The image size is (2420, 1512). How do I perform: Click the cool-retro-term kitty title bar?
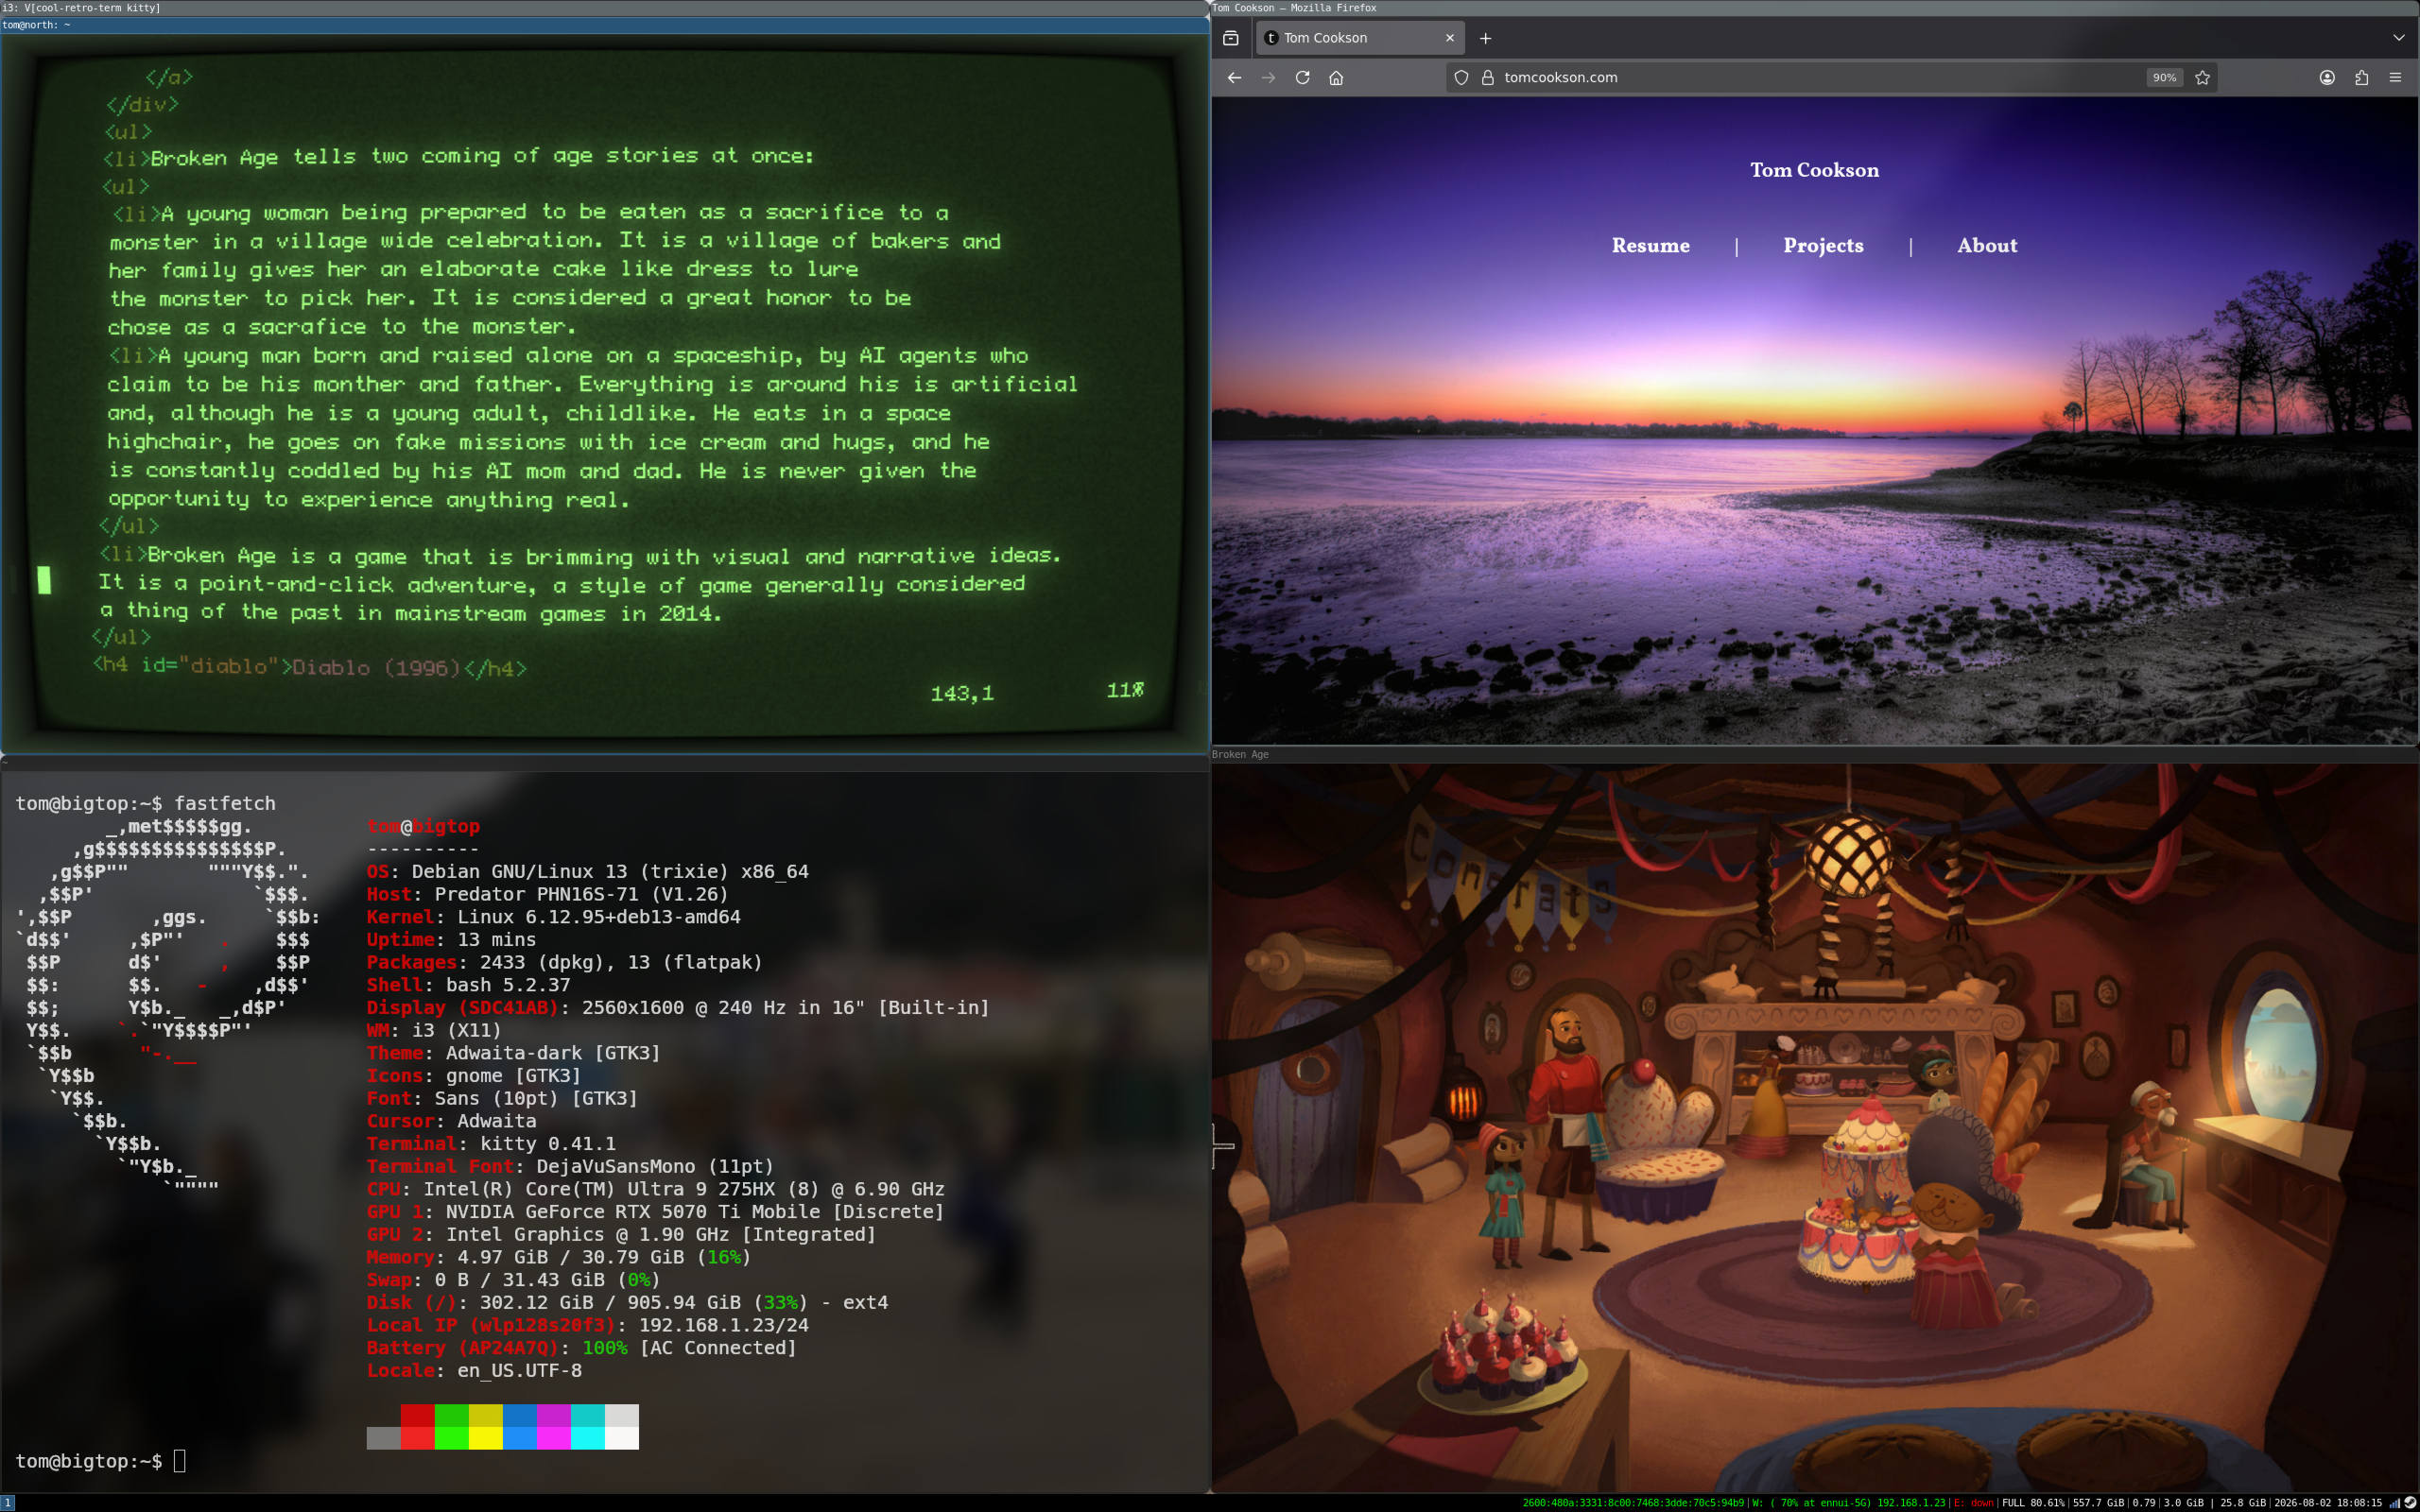pyautogui.click(x=604, y=8)
